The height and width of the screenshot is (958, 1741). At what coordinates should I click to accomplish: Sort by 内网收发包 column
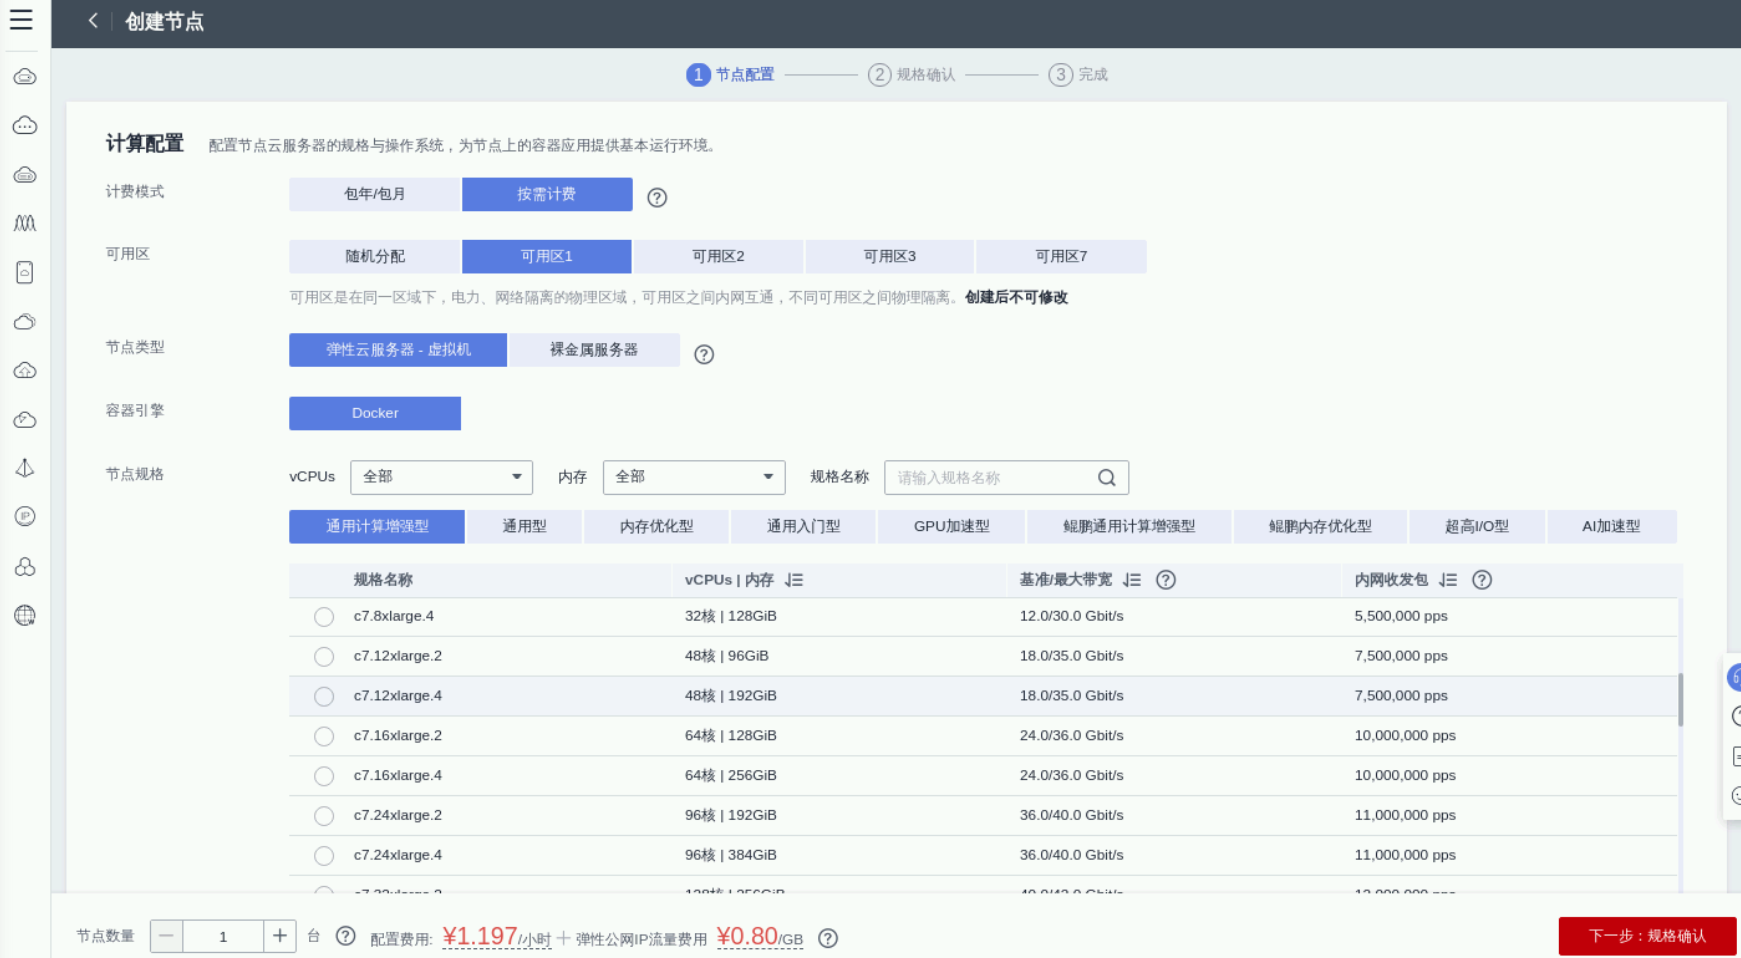click(1448, 580)
